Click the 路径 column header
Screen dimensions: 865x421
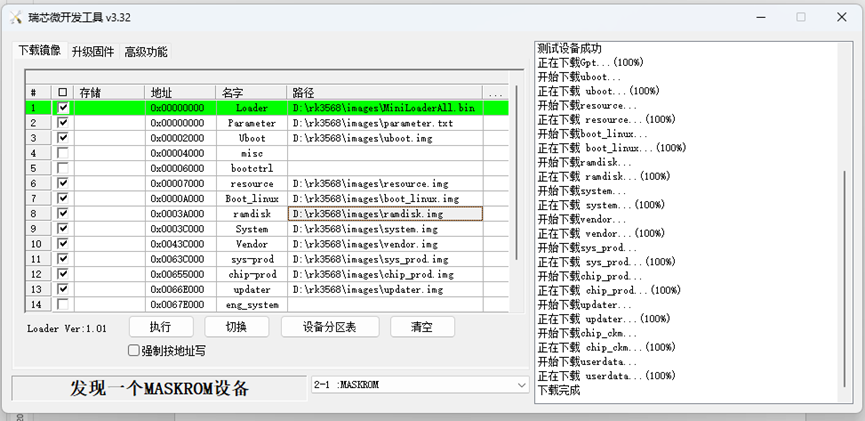pyautogui.click(x=385, y=92)
